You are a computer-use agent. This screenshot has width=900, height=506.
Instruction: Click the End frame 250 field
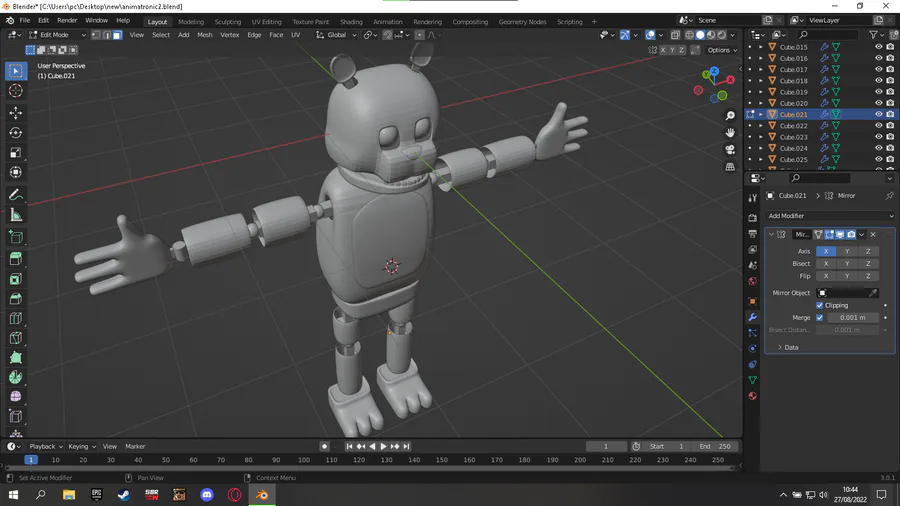(715, 446)
